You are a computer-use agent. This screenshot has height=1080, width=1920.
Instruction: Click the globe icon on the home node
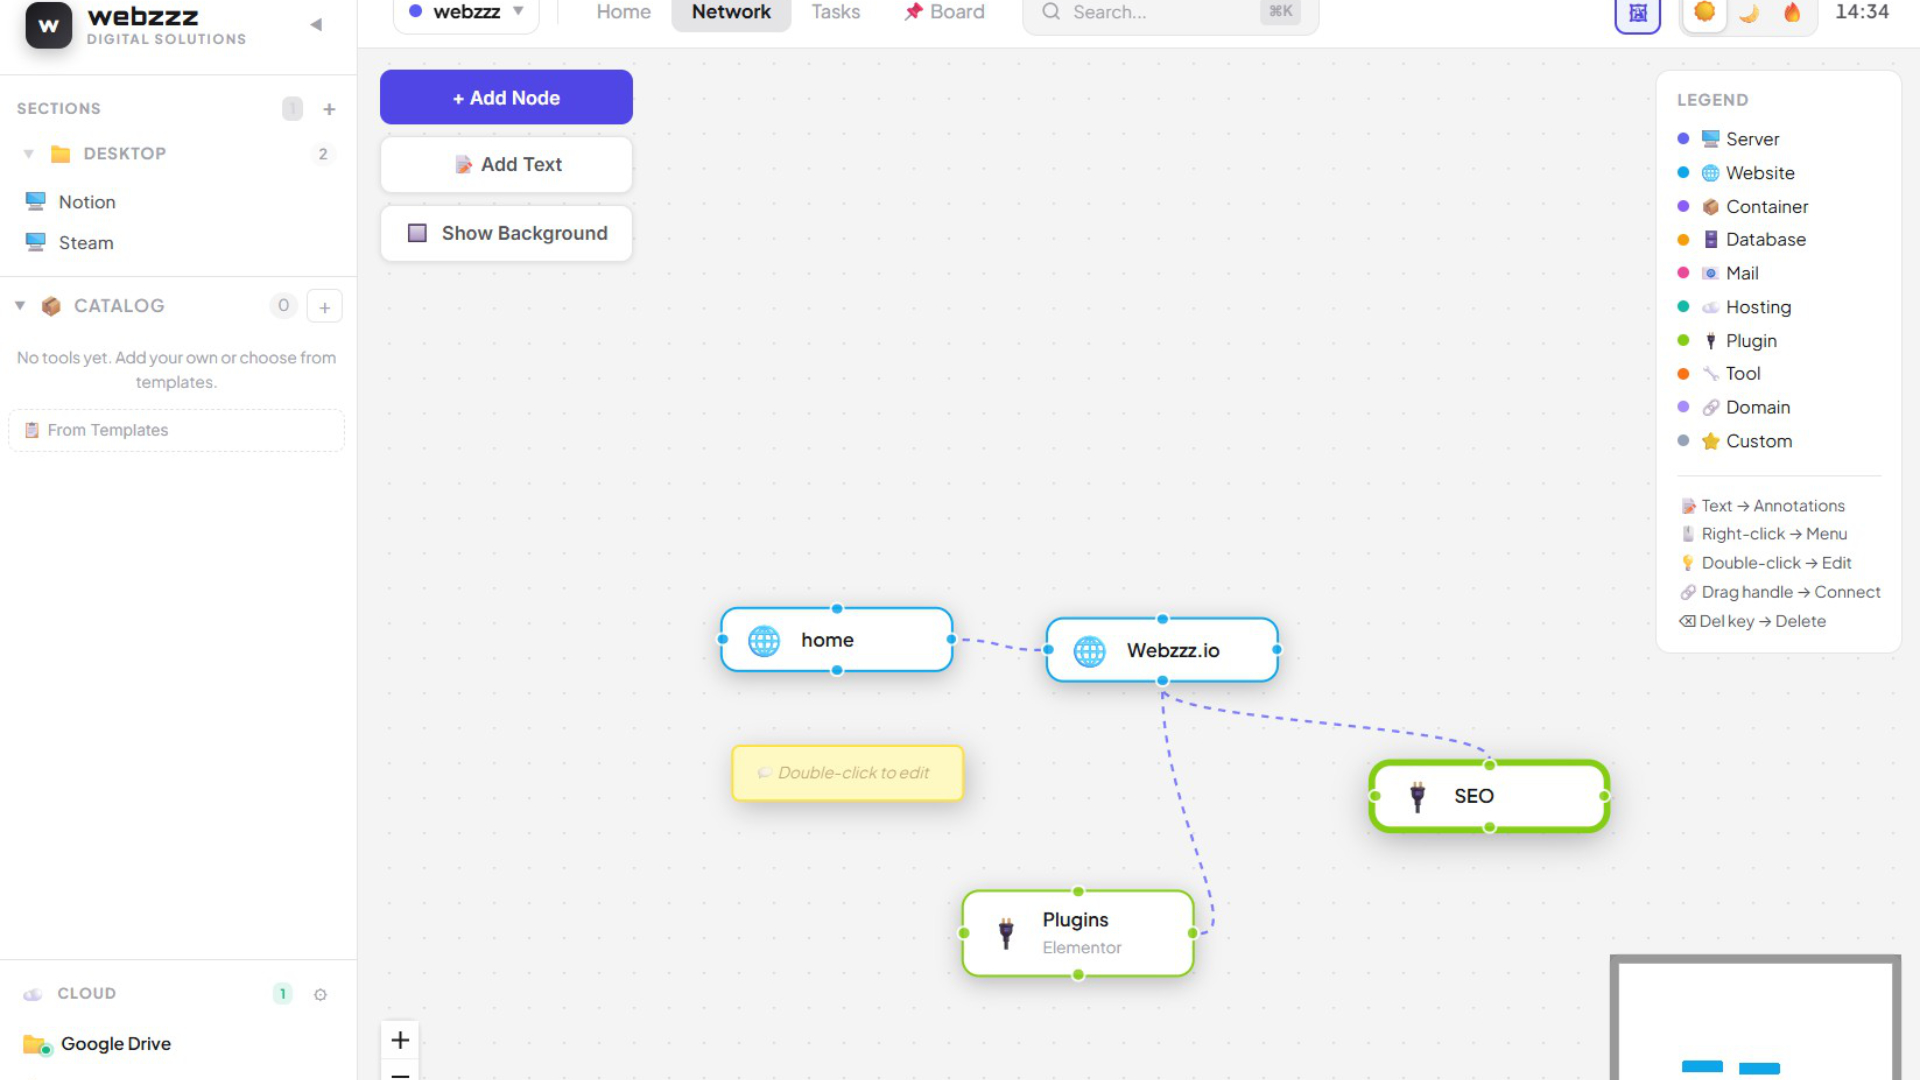click(x=764, y=641)
